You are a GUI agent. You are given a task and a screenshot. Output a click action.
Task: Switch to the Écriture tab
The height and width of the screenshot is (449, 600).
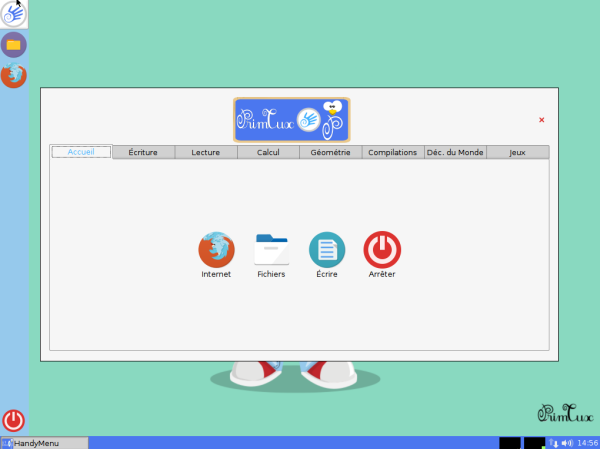tap(143, 152)
